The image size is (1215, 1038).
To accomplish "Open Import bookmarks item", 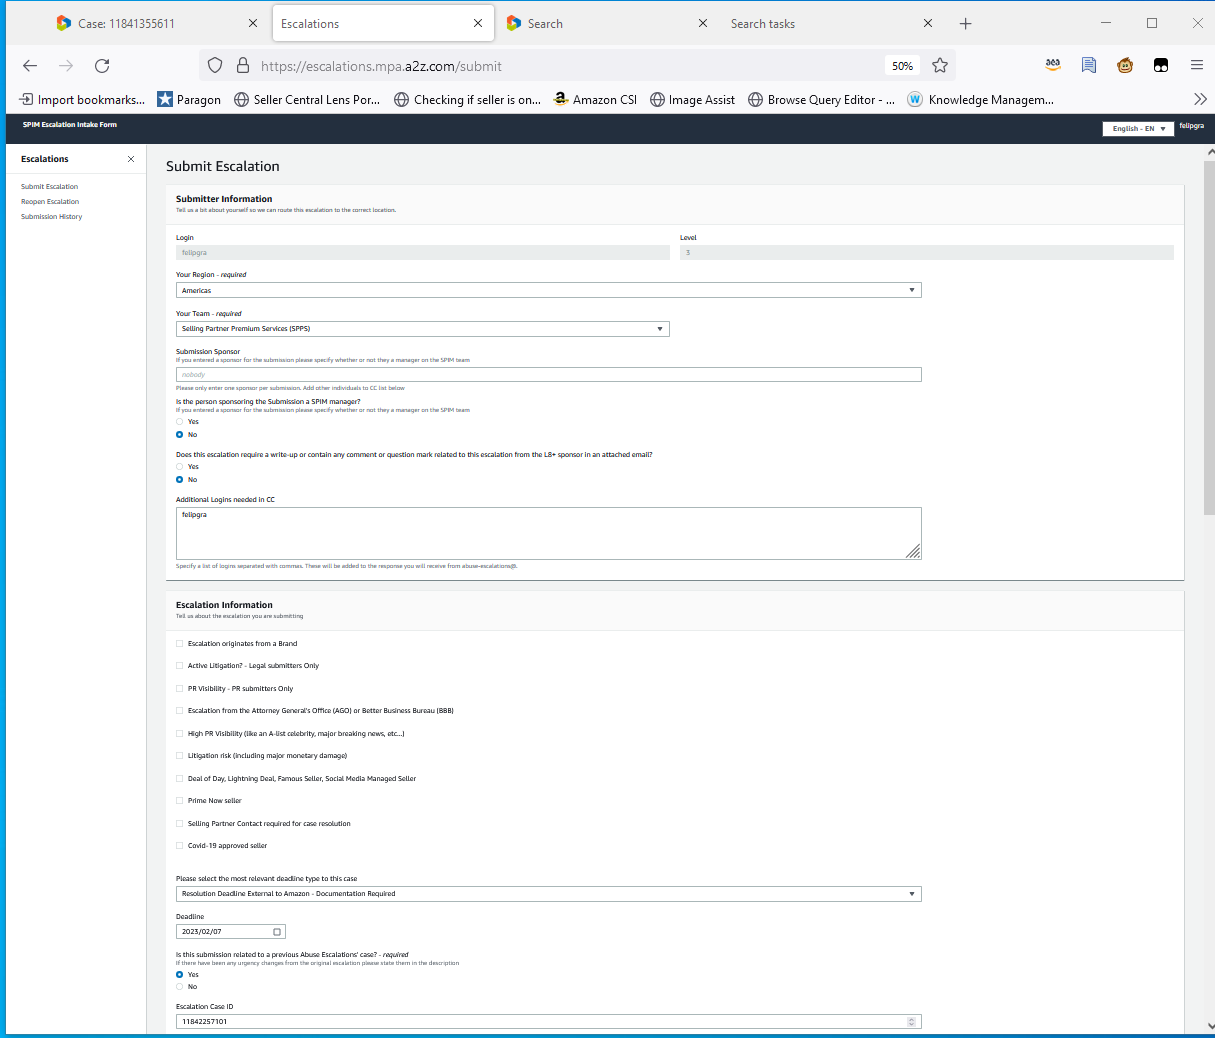I will tap(82, 99).
